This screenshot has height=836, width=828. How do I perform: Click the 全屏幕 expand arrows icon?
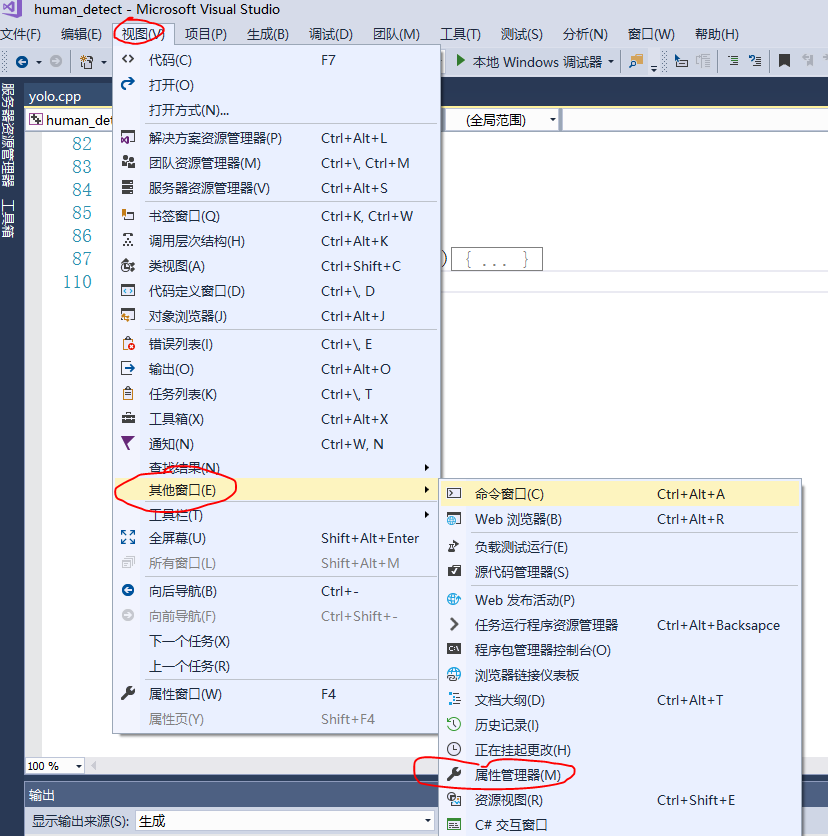[128, 537]
